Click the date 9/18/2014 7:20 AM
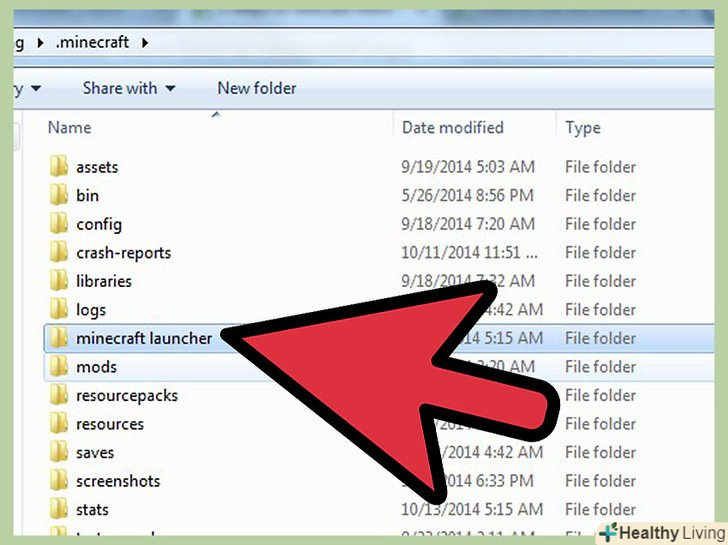The height and width of the screenshot is (545, 728). [468, 224]
